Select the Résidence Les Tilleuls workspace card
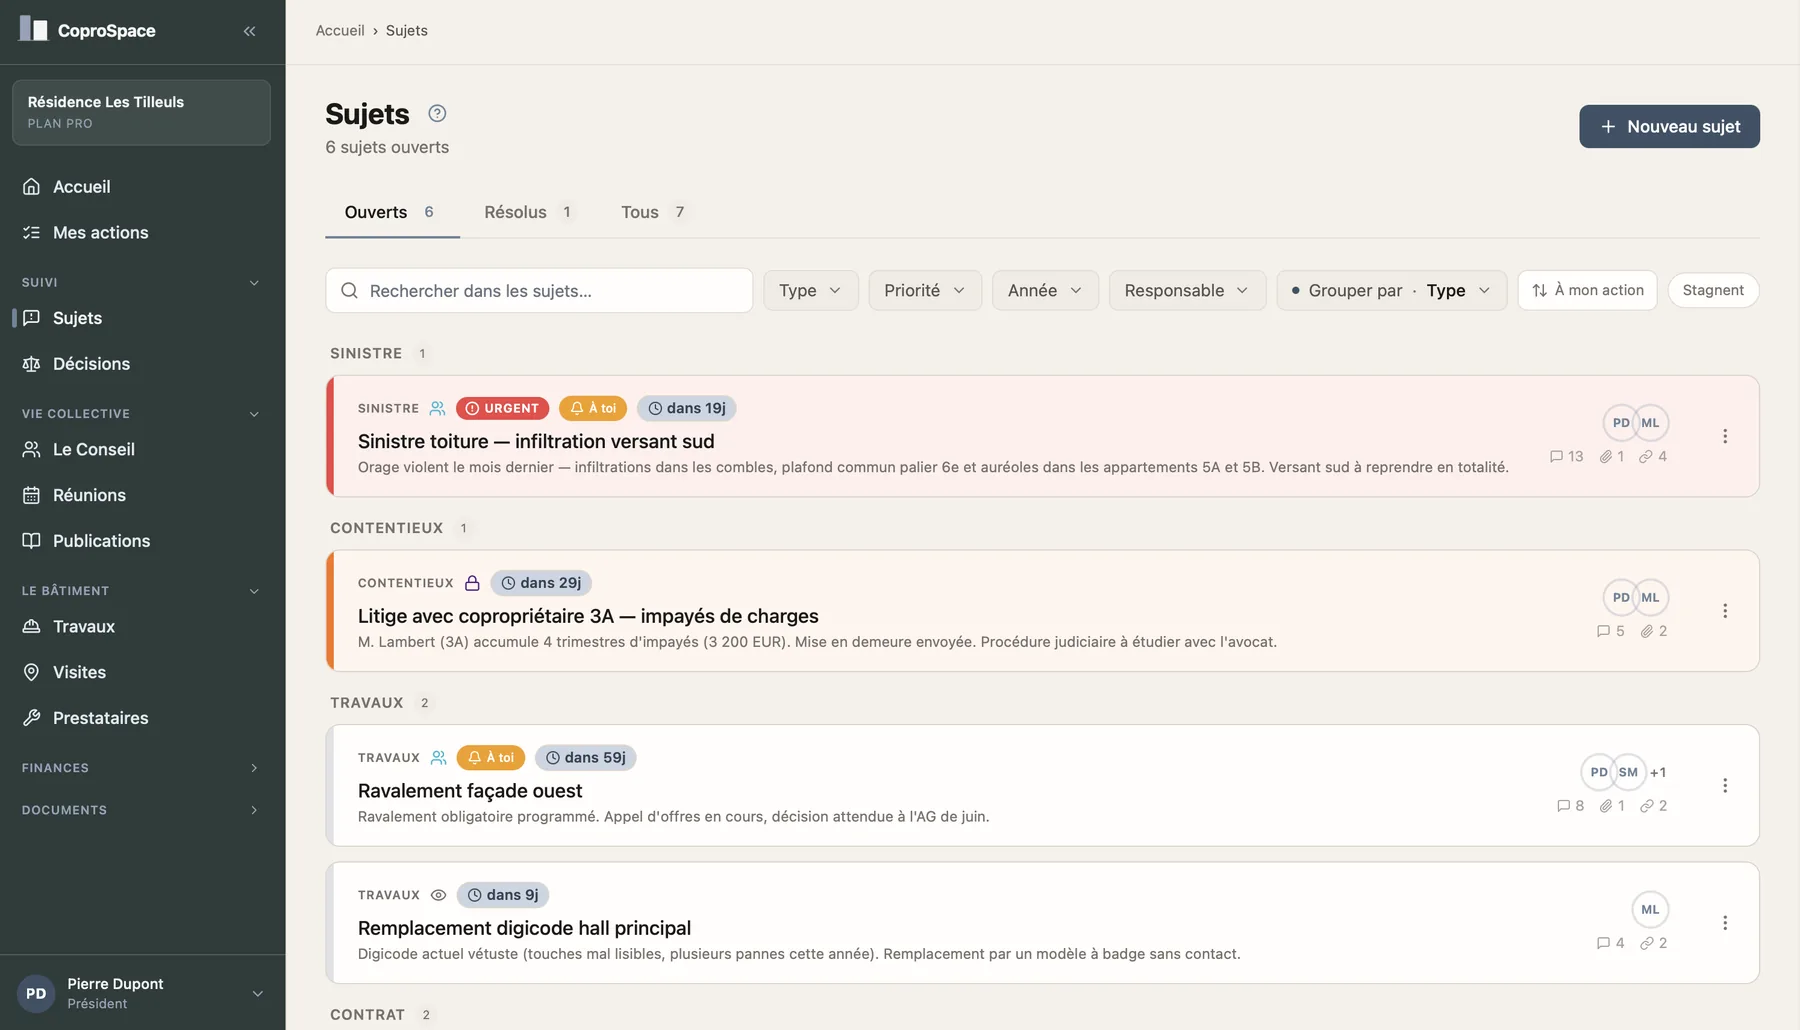 pos(141,112)
